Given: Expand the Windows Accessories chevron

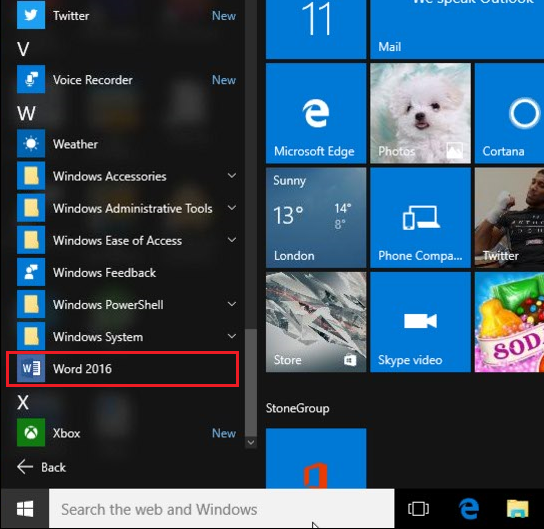Looking at the screenshot, I should click(x=232, y=176).
